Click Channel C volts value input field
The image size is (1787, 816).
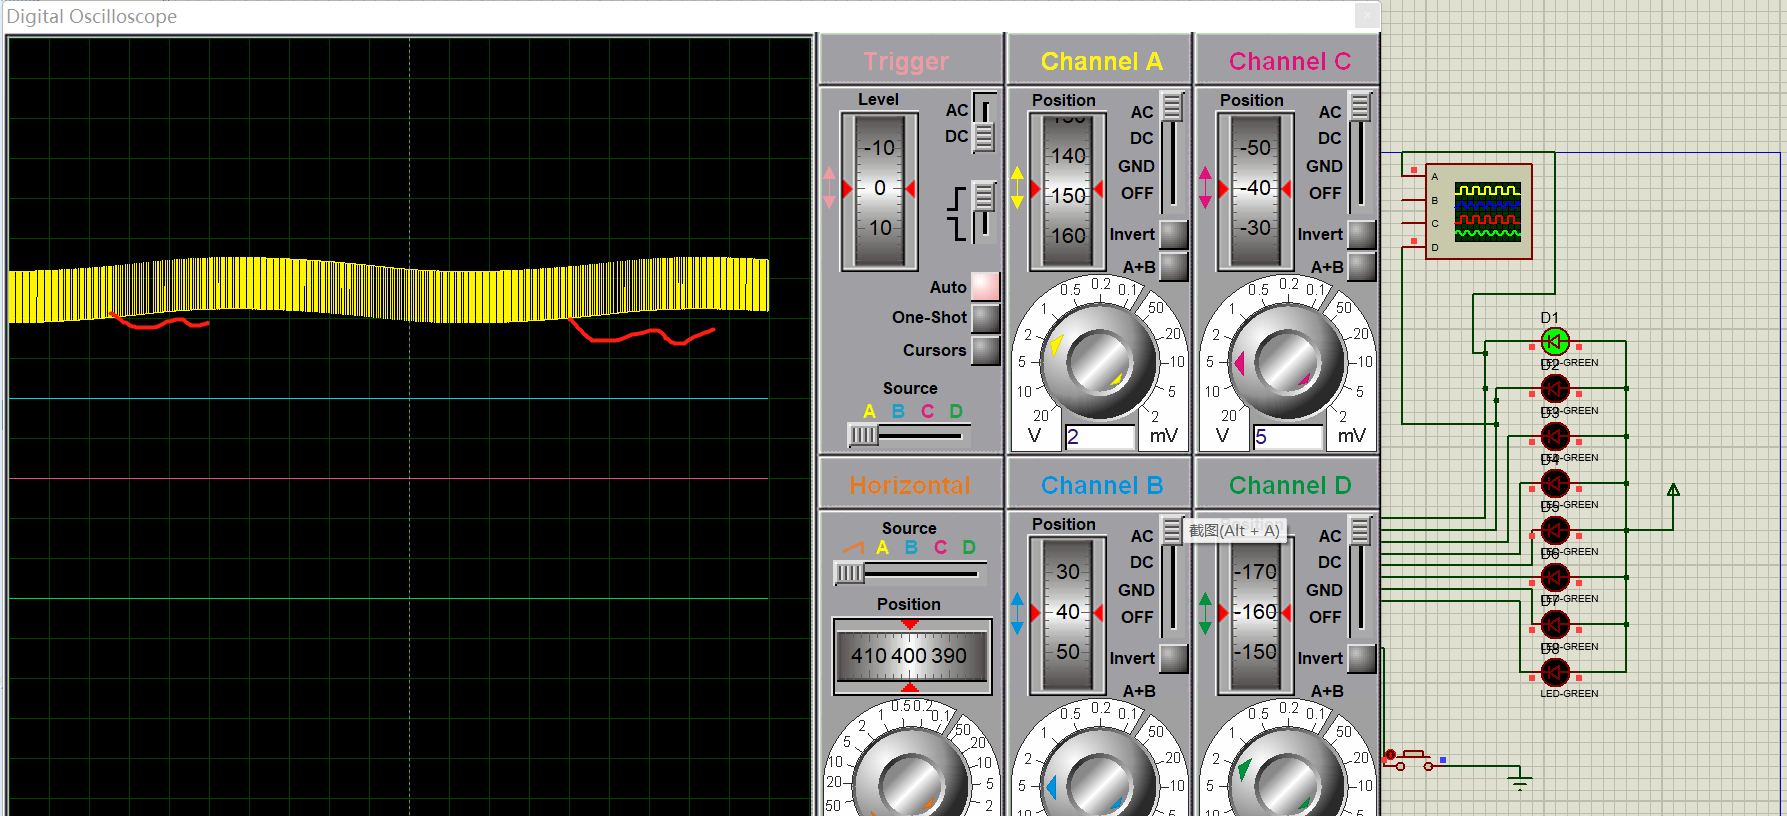coord(1288,437)
